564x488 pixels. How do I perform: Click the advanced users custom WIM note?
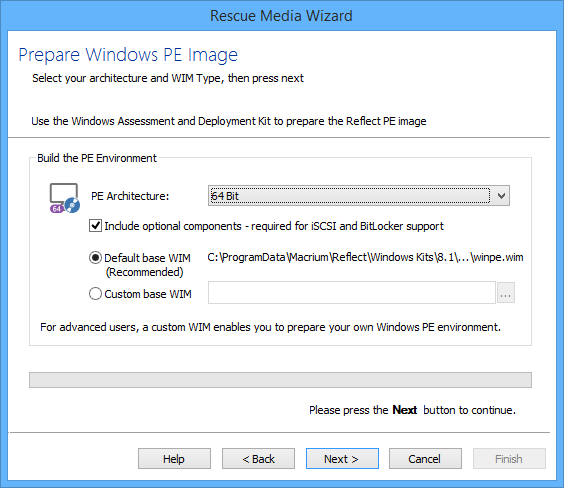[x=270, y=327]
